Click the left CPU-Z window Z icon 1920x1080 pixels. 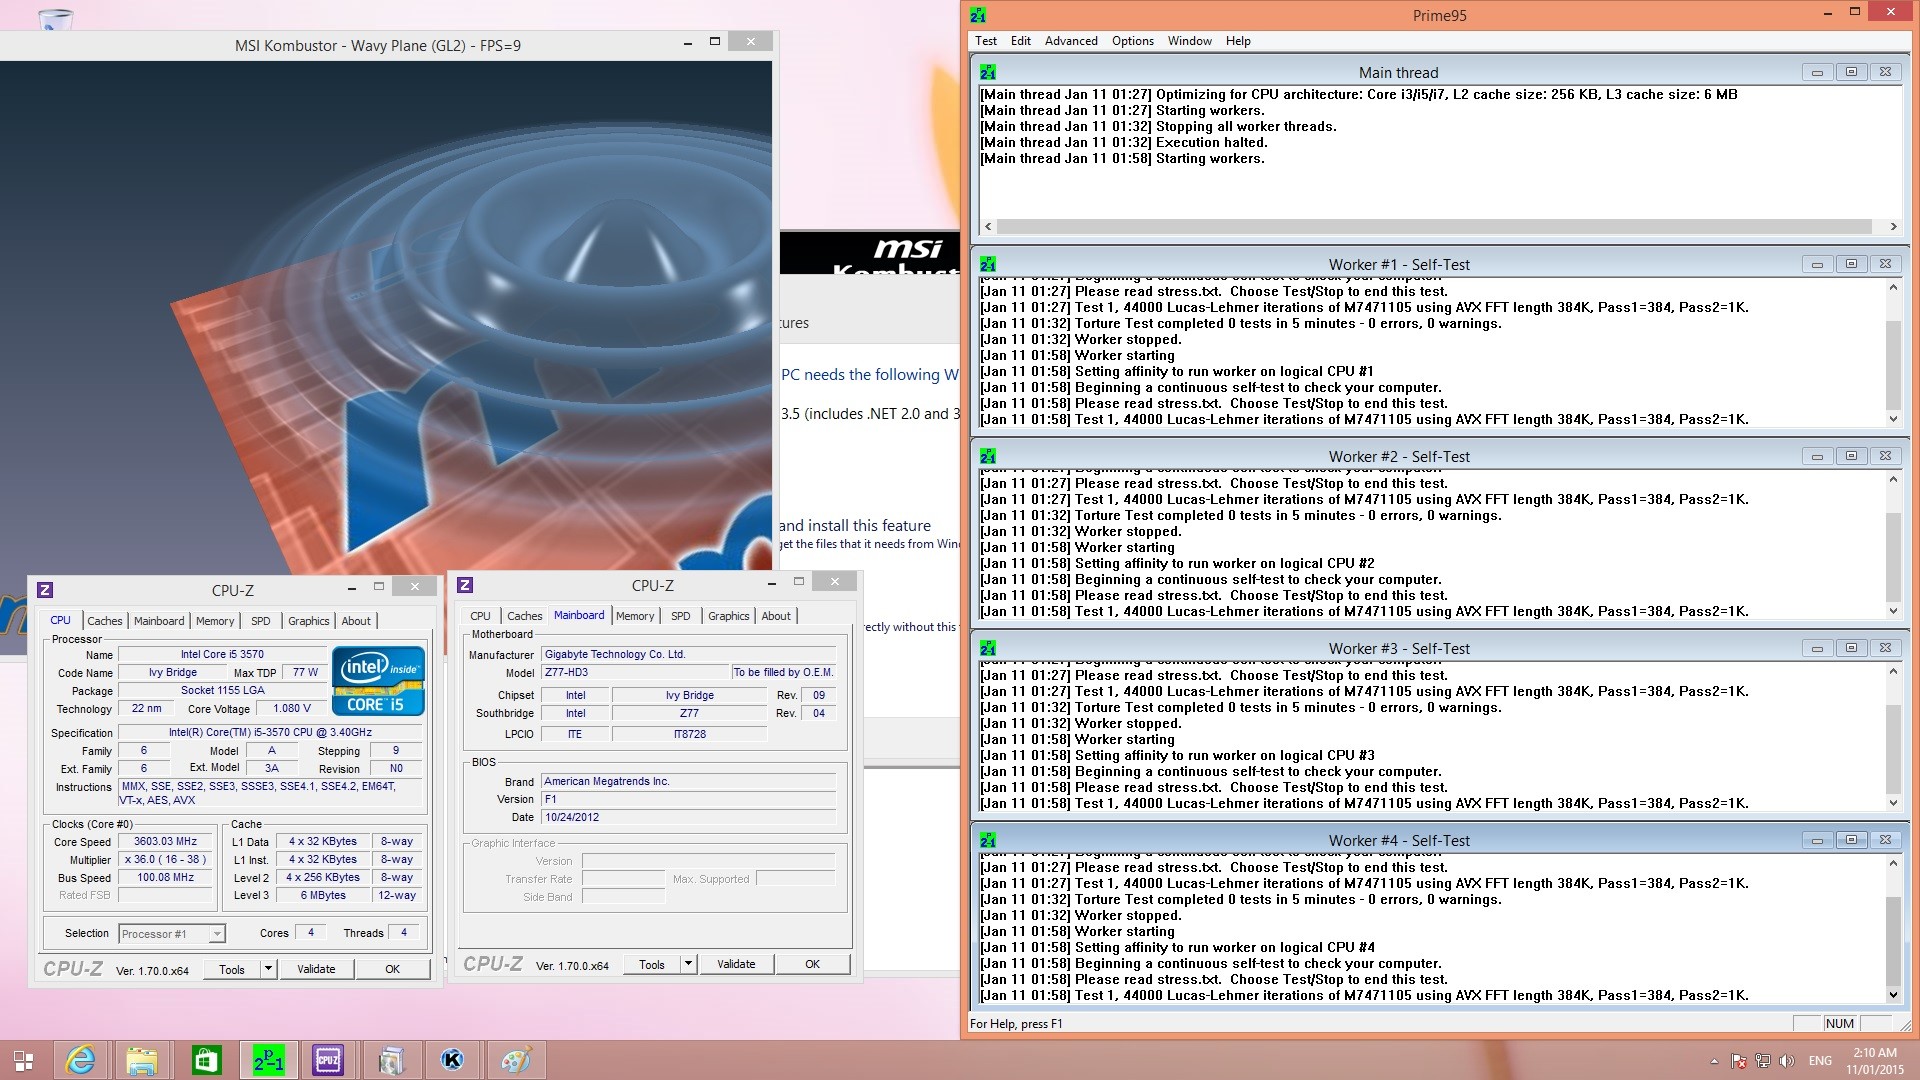click(45, 590)
